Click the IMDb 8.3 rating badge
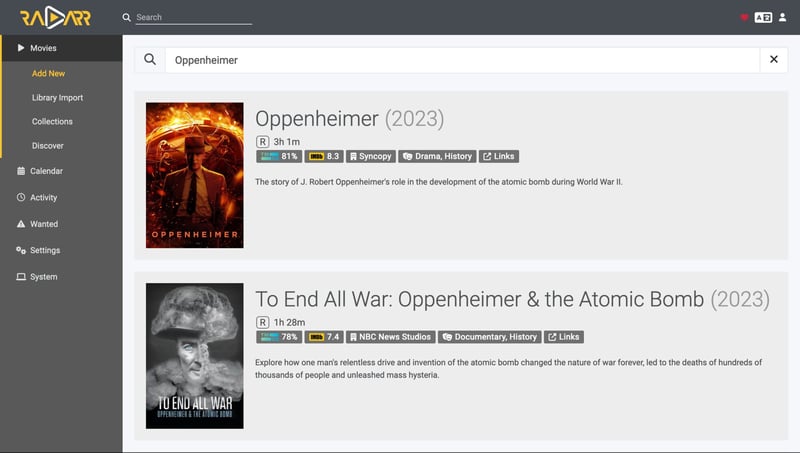Image resolution: width=800 pixels, height=453 pixels. (325, 157)
